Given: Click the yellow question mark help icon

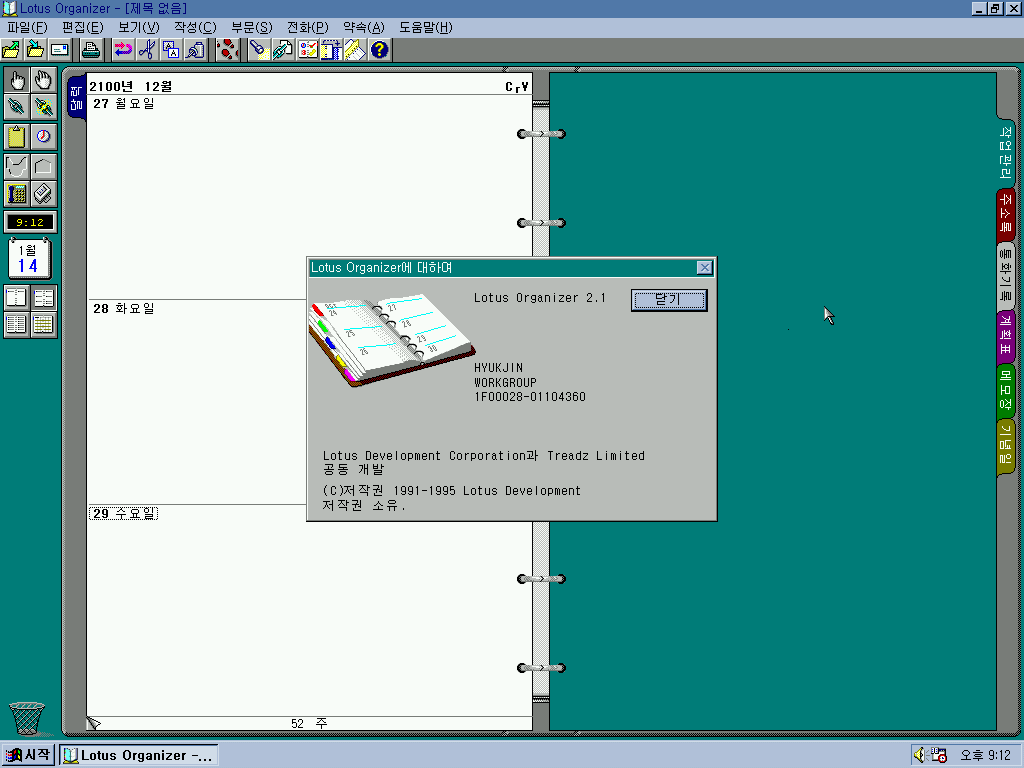Looking at the screenshot, I should point(379,50).
